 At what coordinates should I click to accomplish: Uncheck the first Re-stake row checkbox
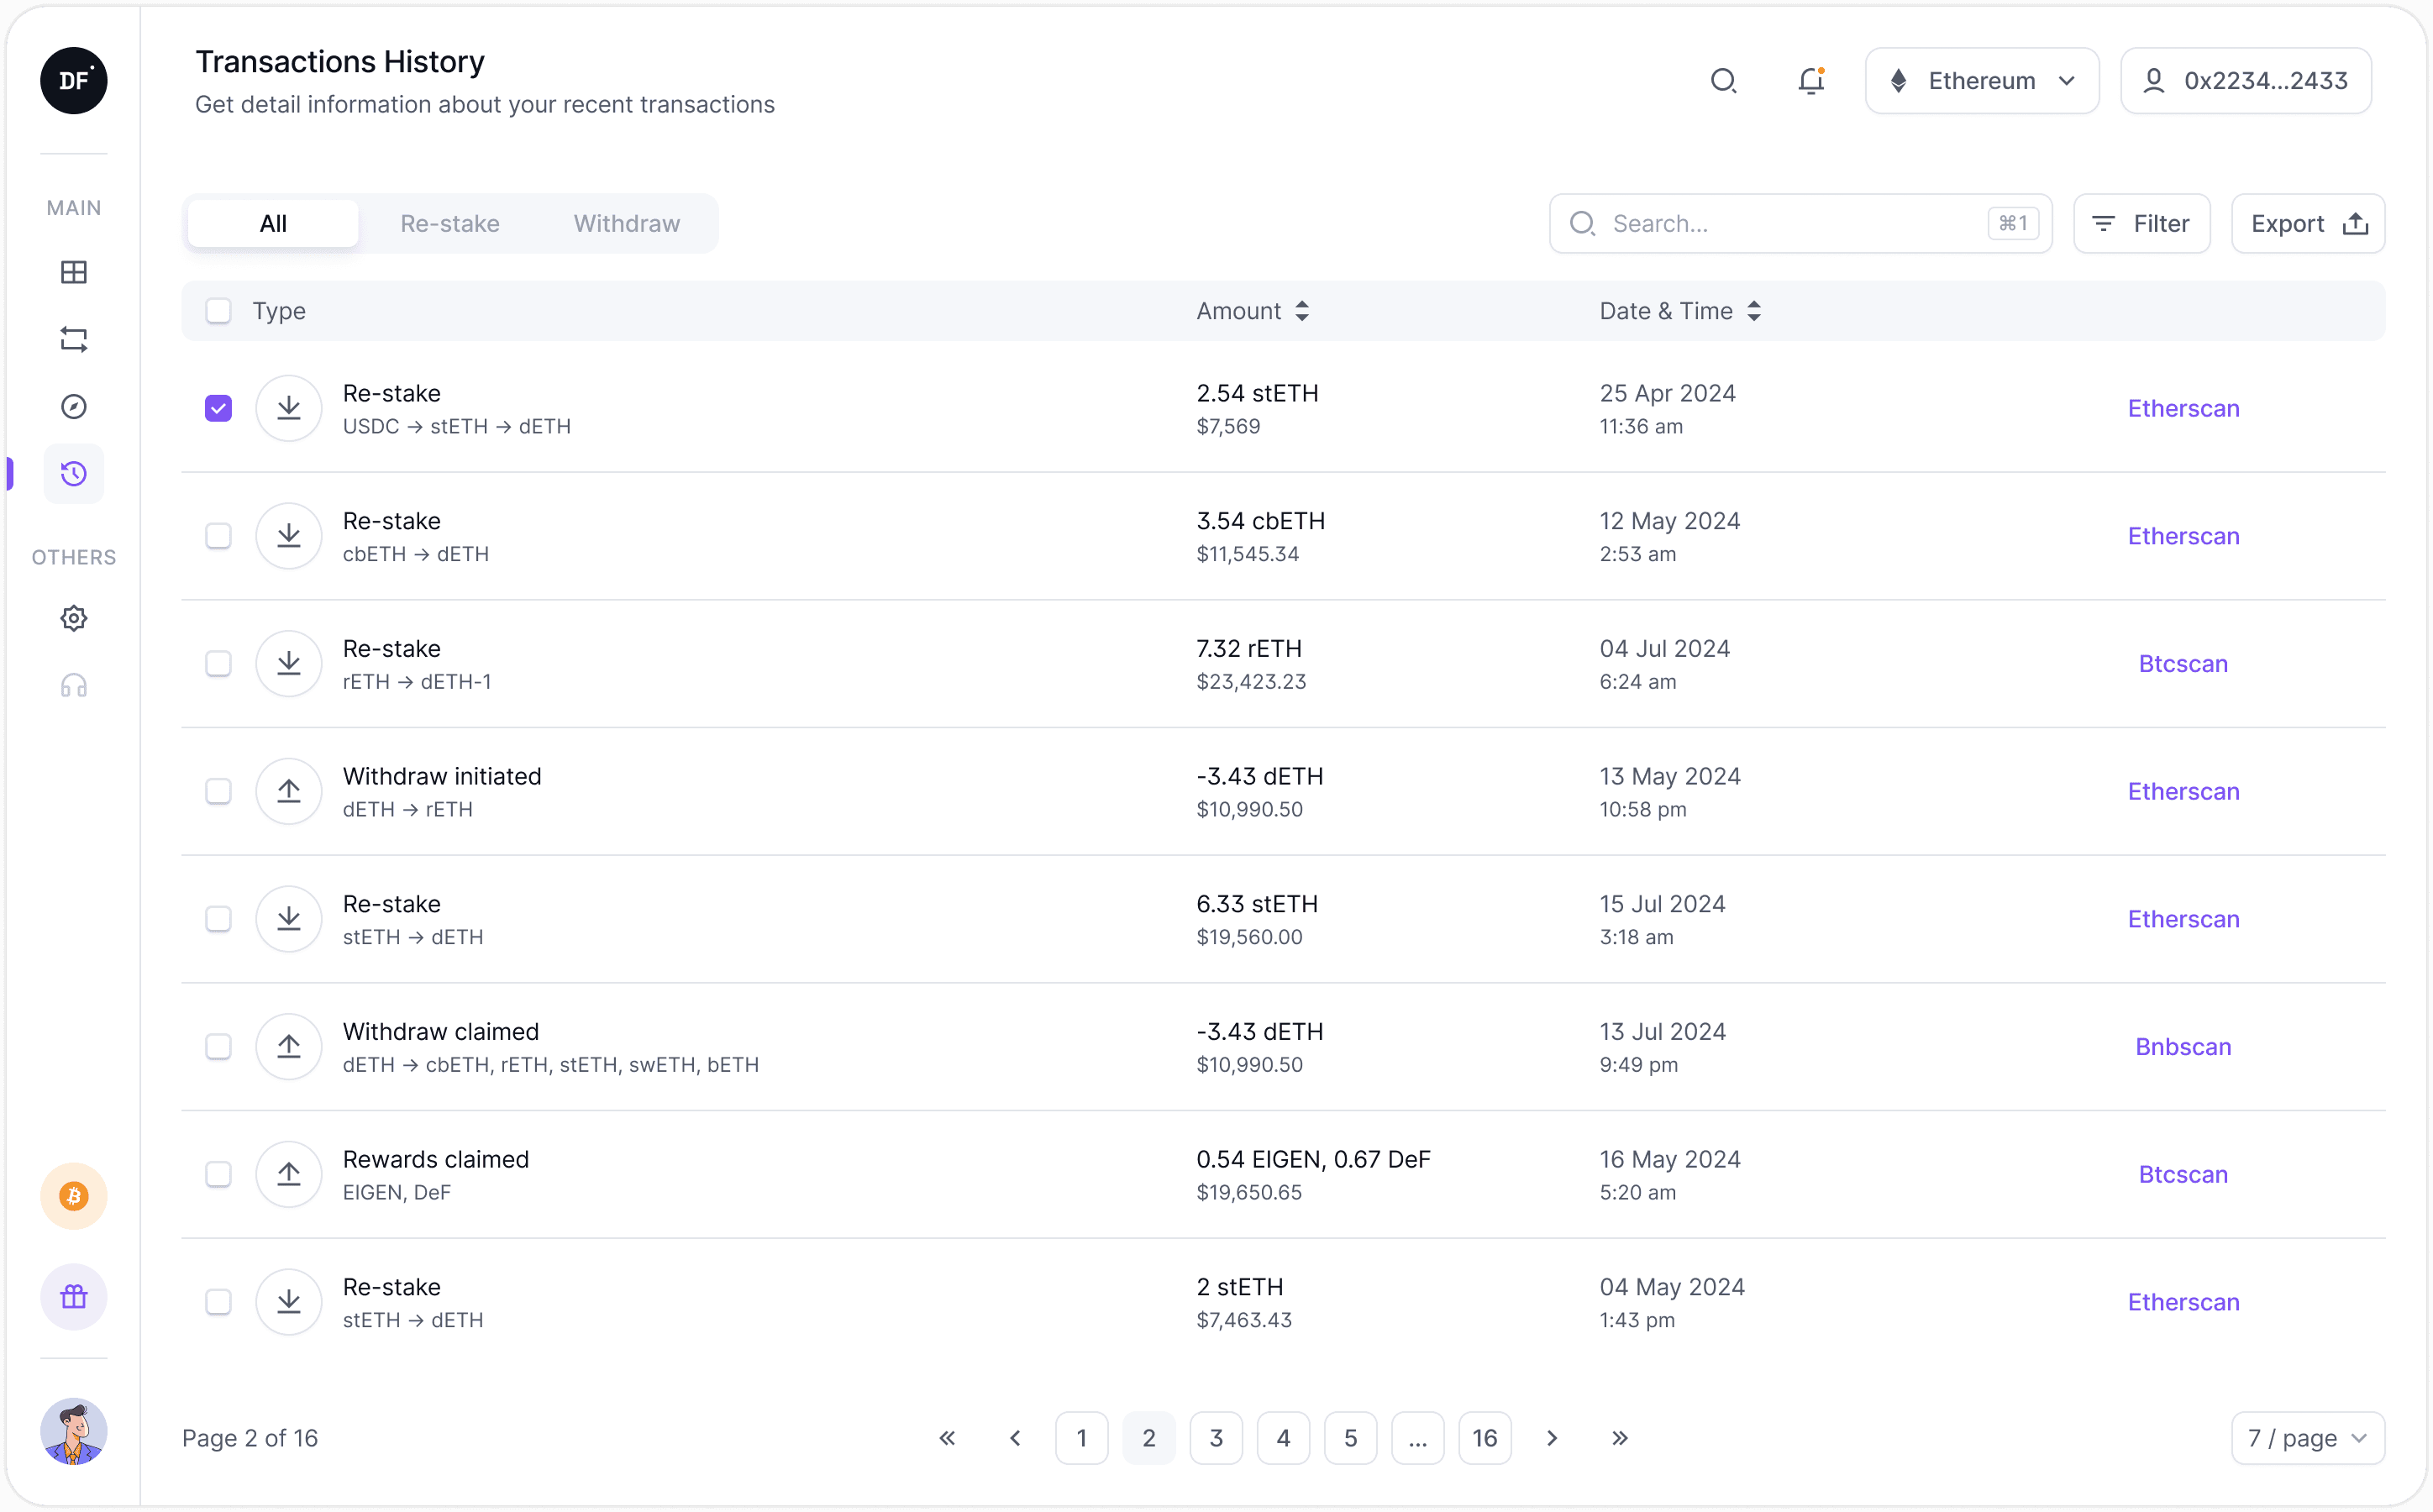tap(218, 408)
